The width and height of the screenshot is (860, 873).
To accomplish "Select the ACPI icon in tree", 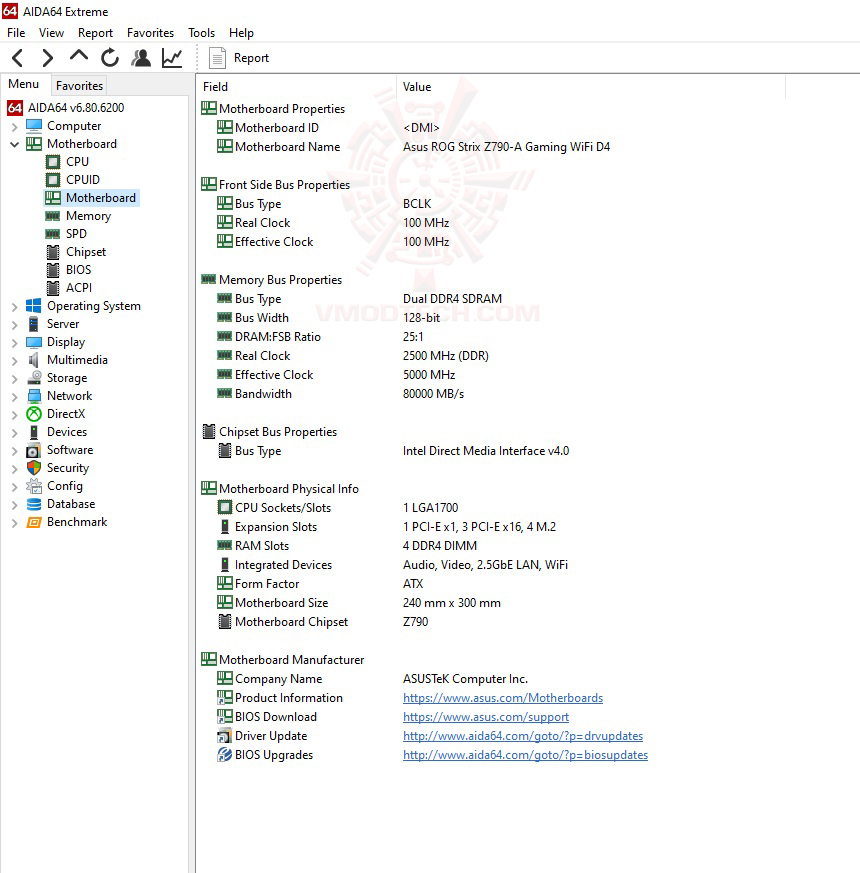I will [x=53, y=288].
